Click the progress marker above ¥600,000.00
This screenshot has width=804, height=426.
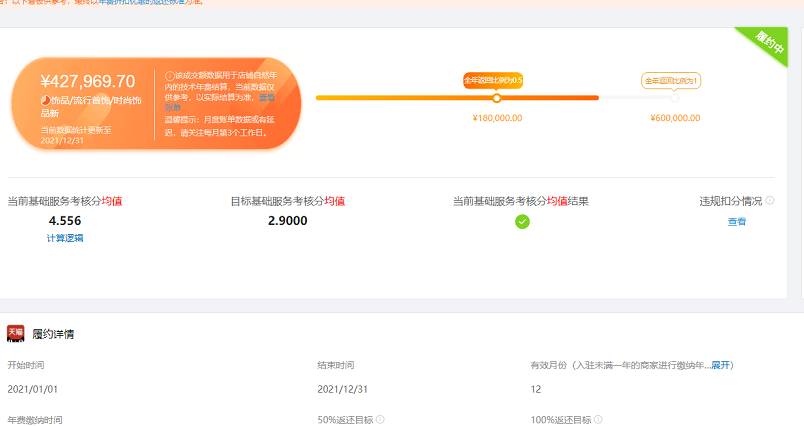click(675, 98)
